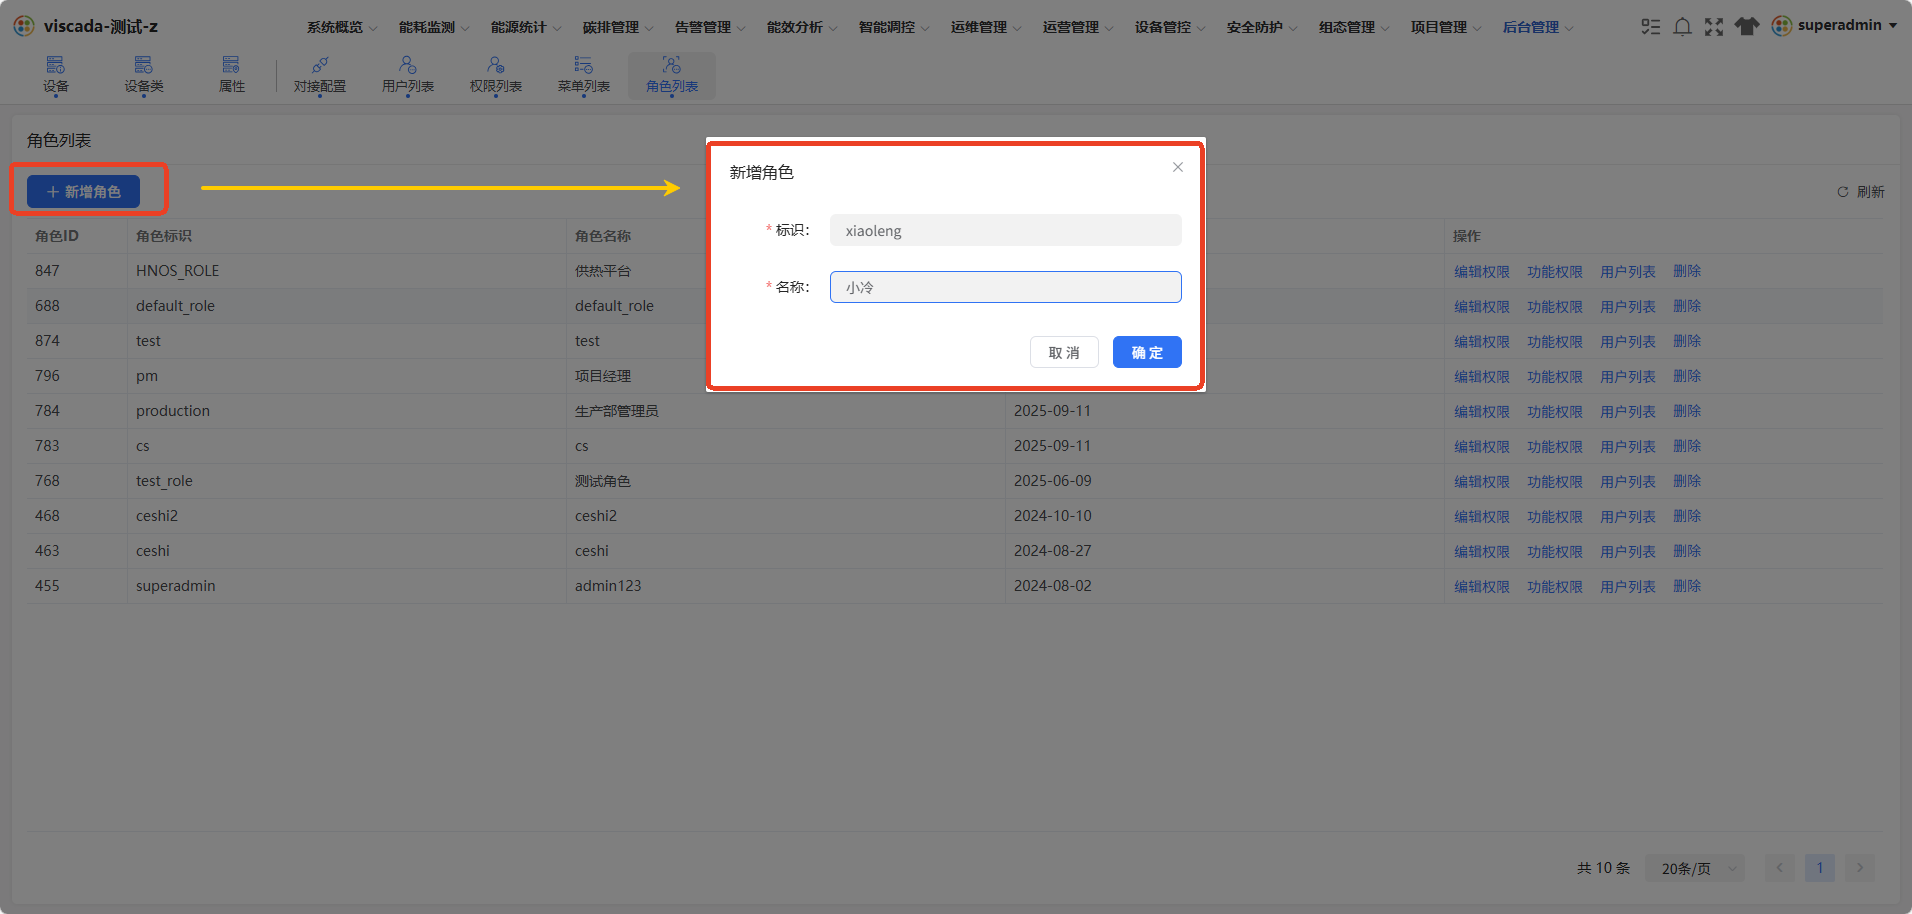The height and width of the screenshot is (914, 1912).
Task: Click 编辑权限 for ceshi row
Action: coord(1482,551)
